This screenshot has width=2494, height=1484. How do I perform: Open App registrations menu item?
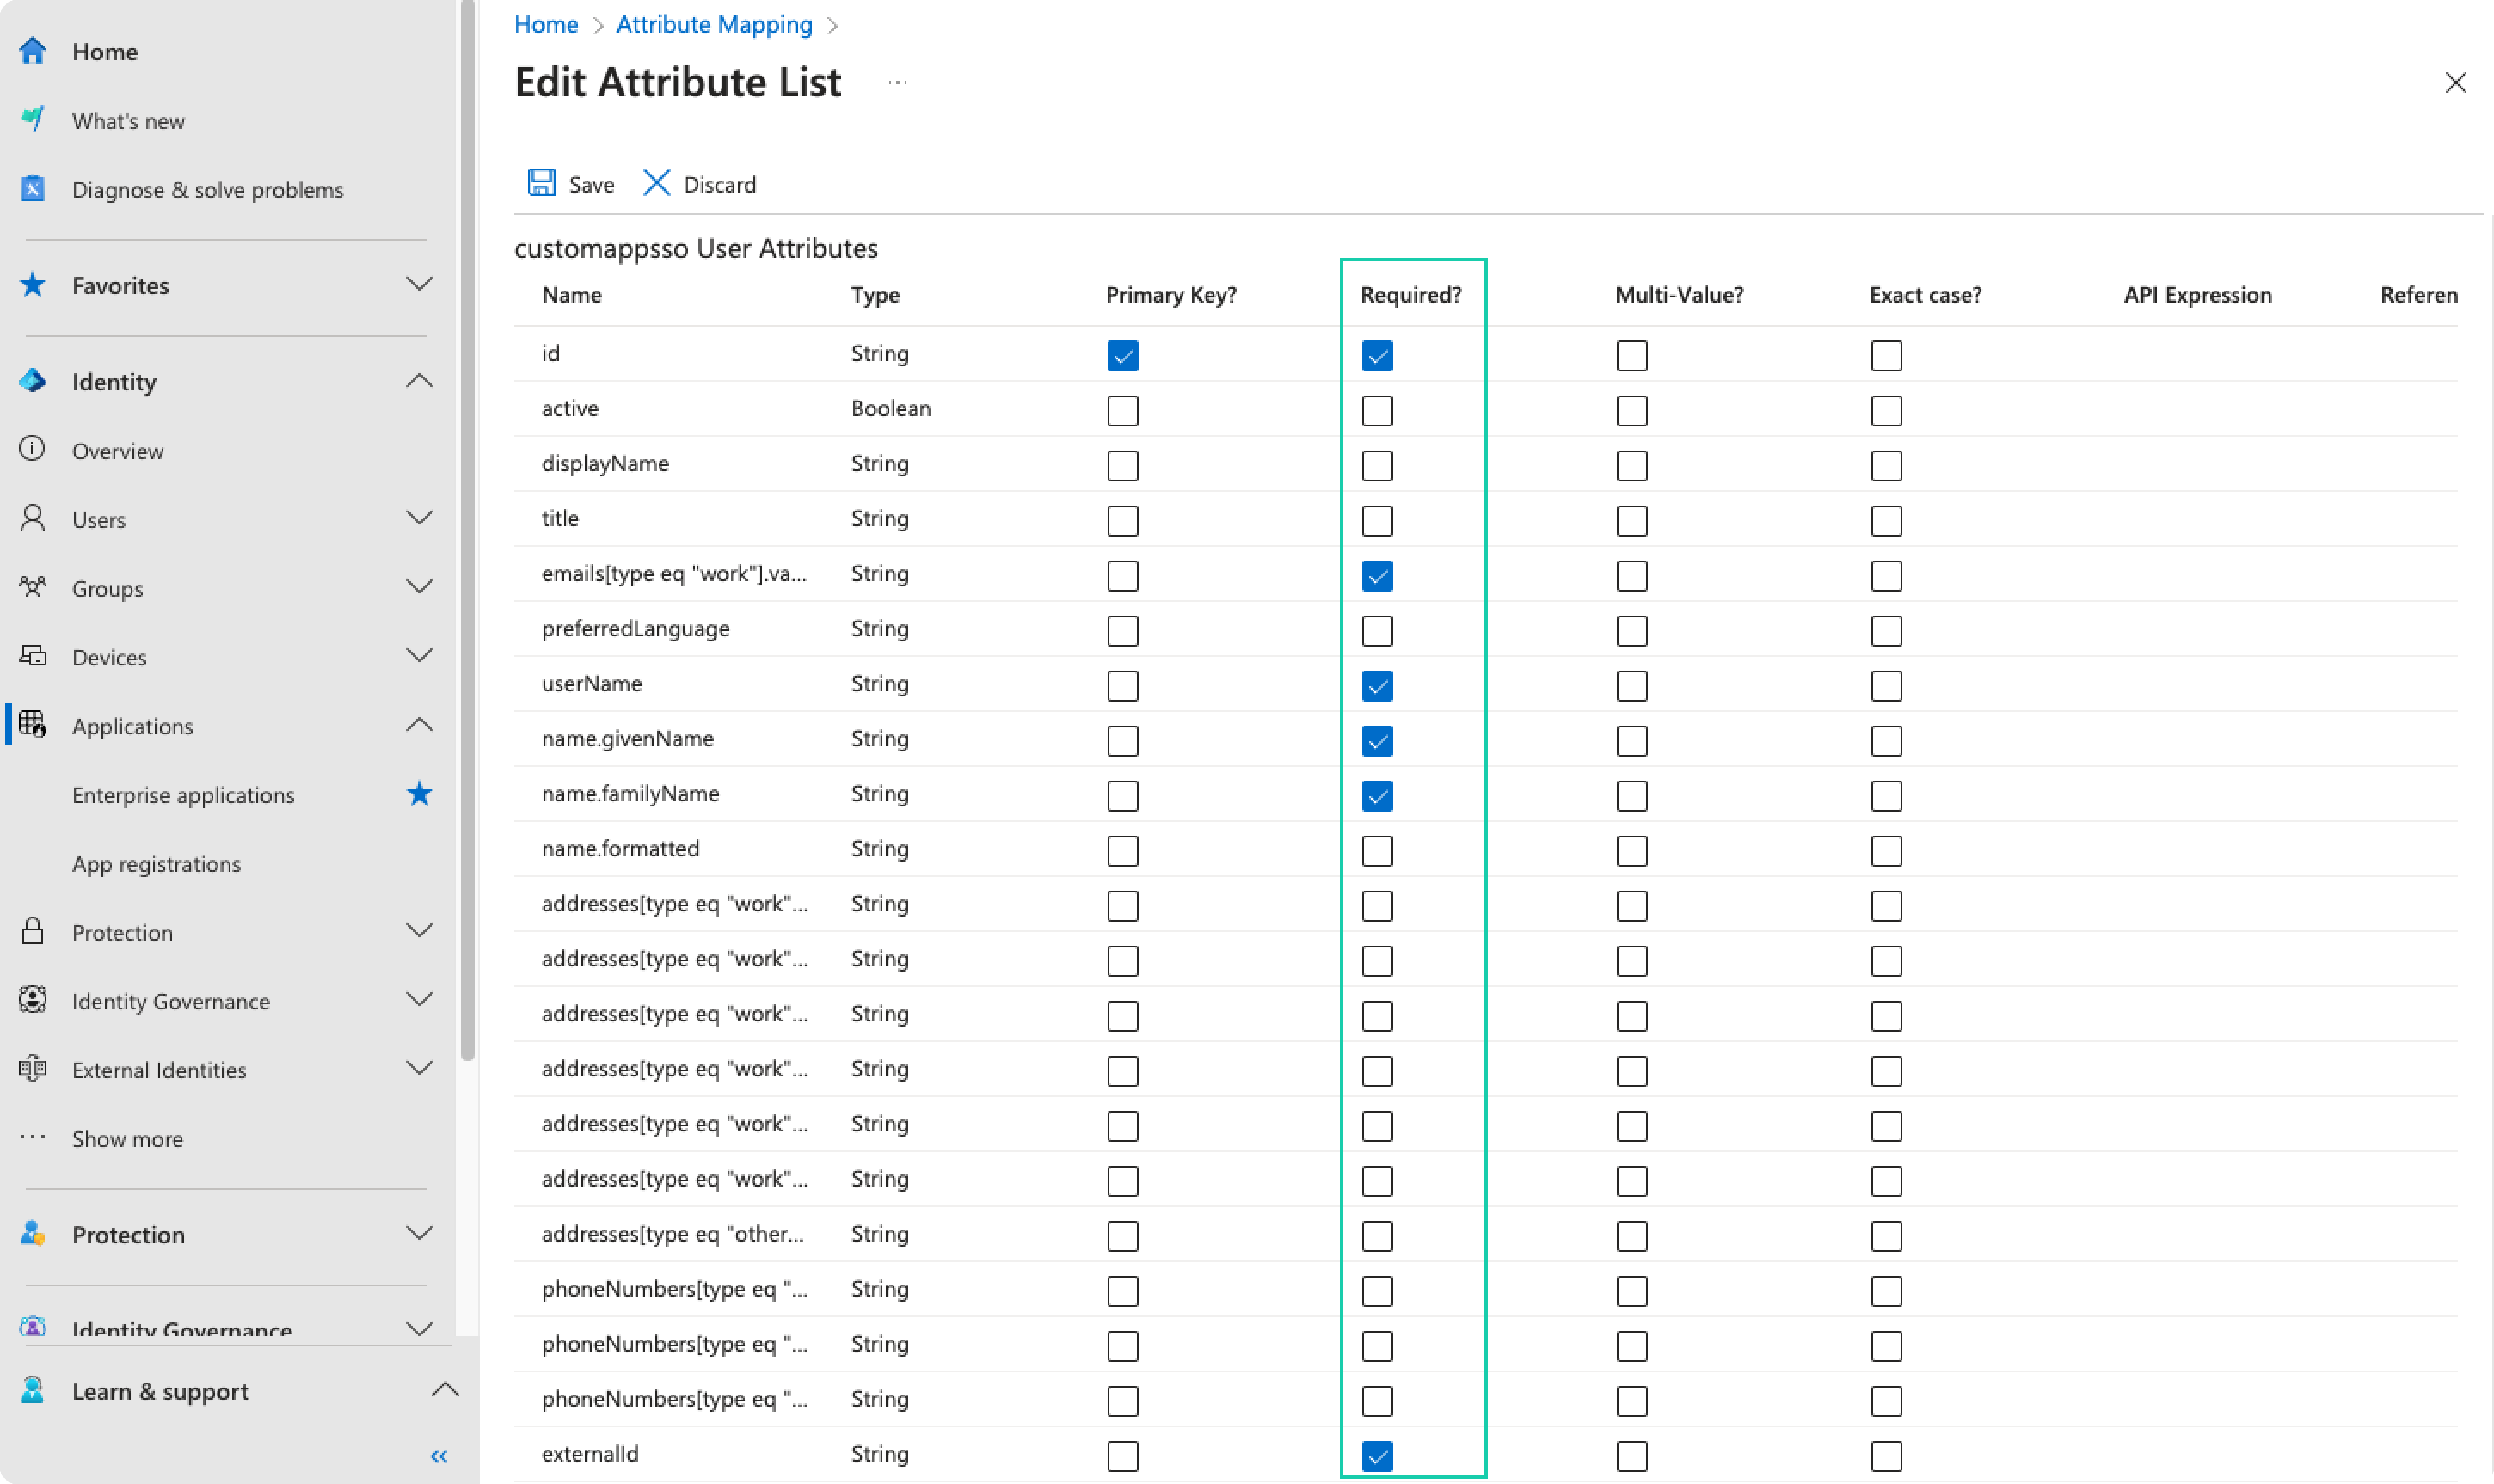point(156,864)
